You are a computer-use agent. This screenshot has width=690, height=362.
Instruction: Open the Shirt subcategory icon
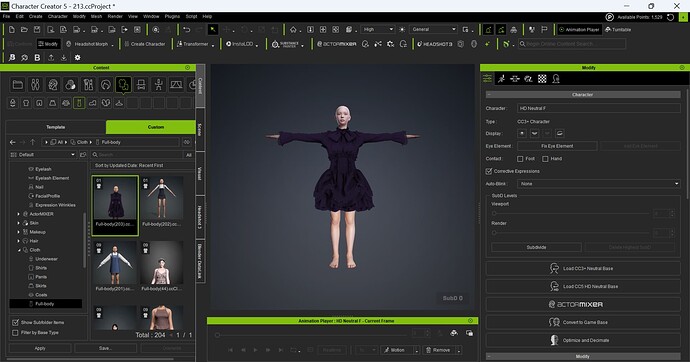(x=26, y=103)
